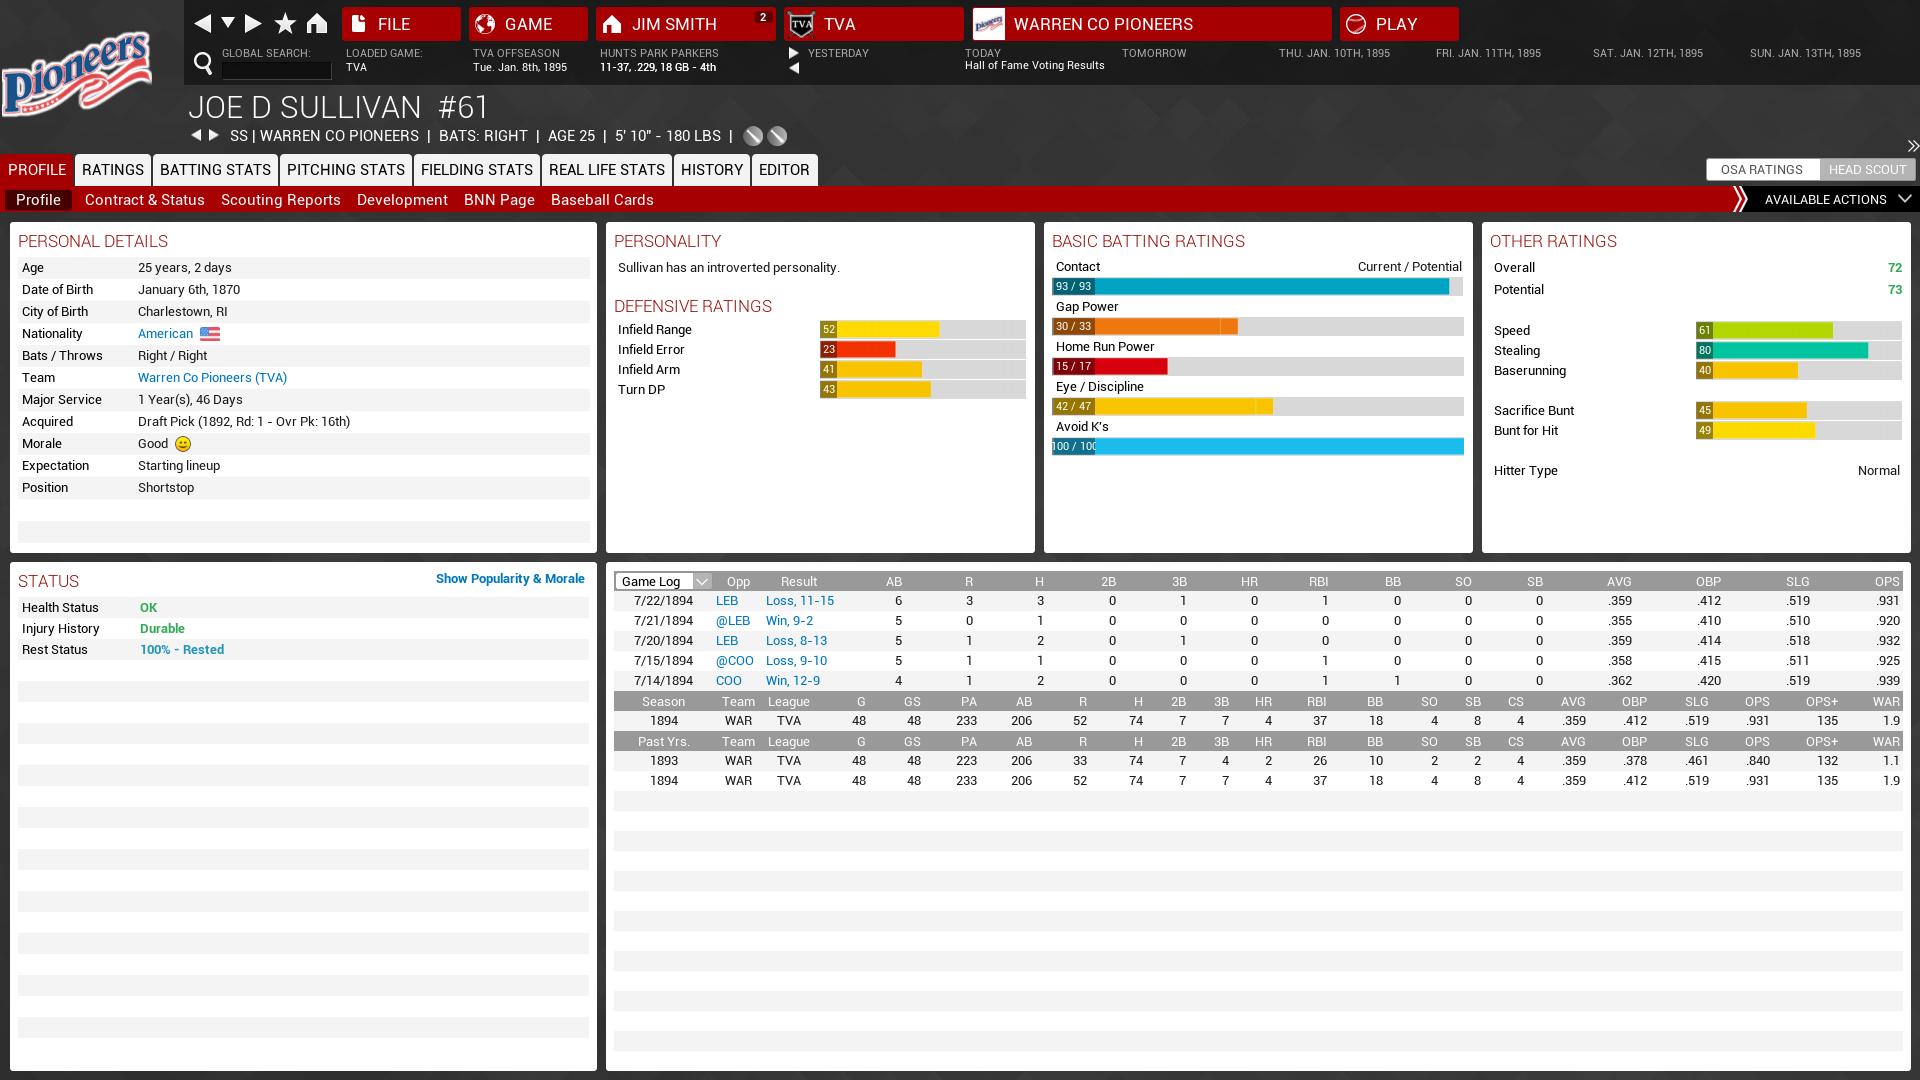
Task: Switch to the HISTORY tab
Action: coord(712,170)
